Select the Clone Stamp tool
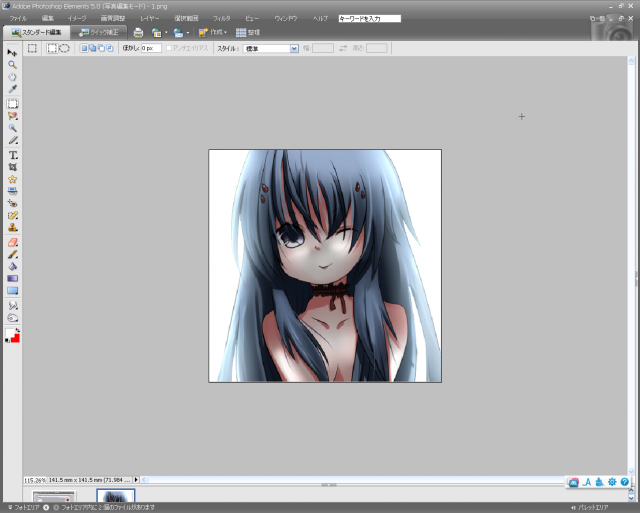640x513 pixels. pyautogui.click(x=13, y=228)
